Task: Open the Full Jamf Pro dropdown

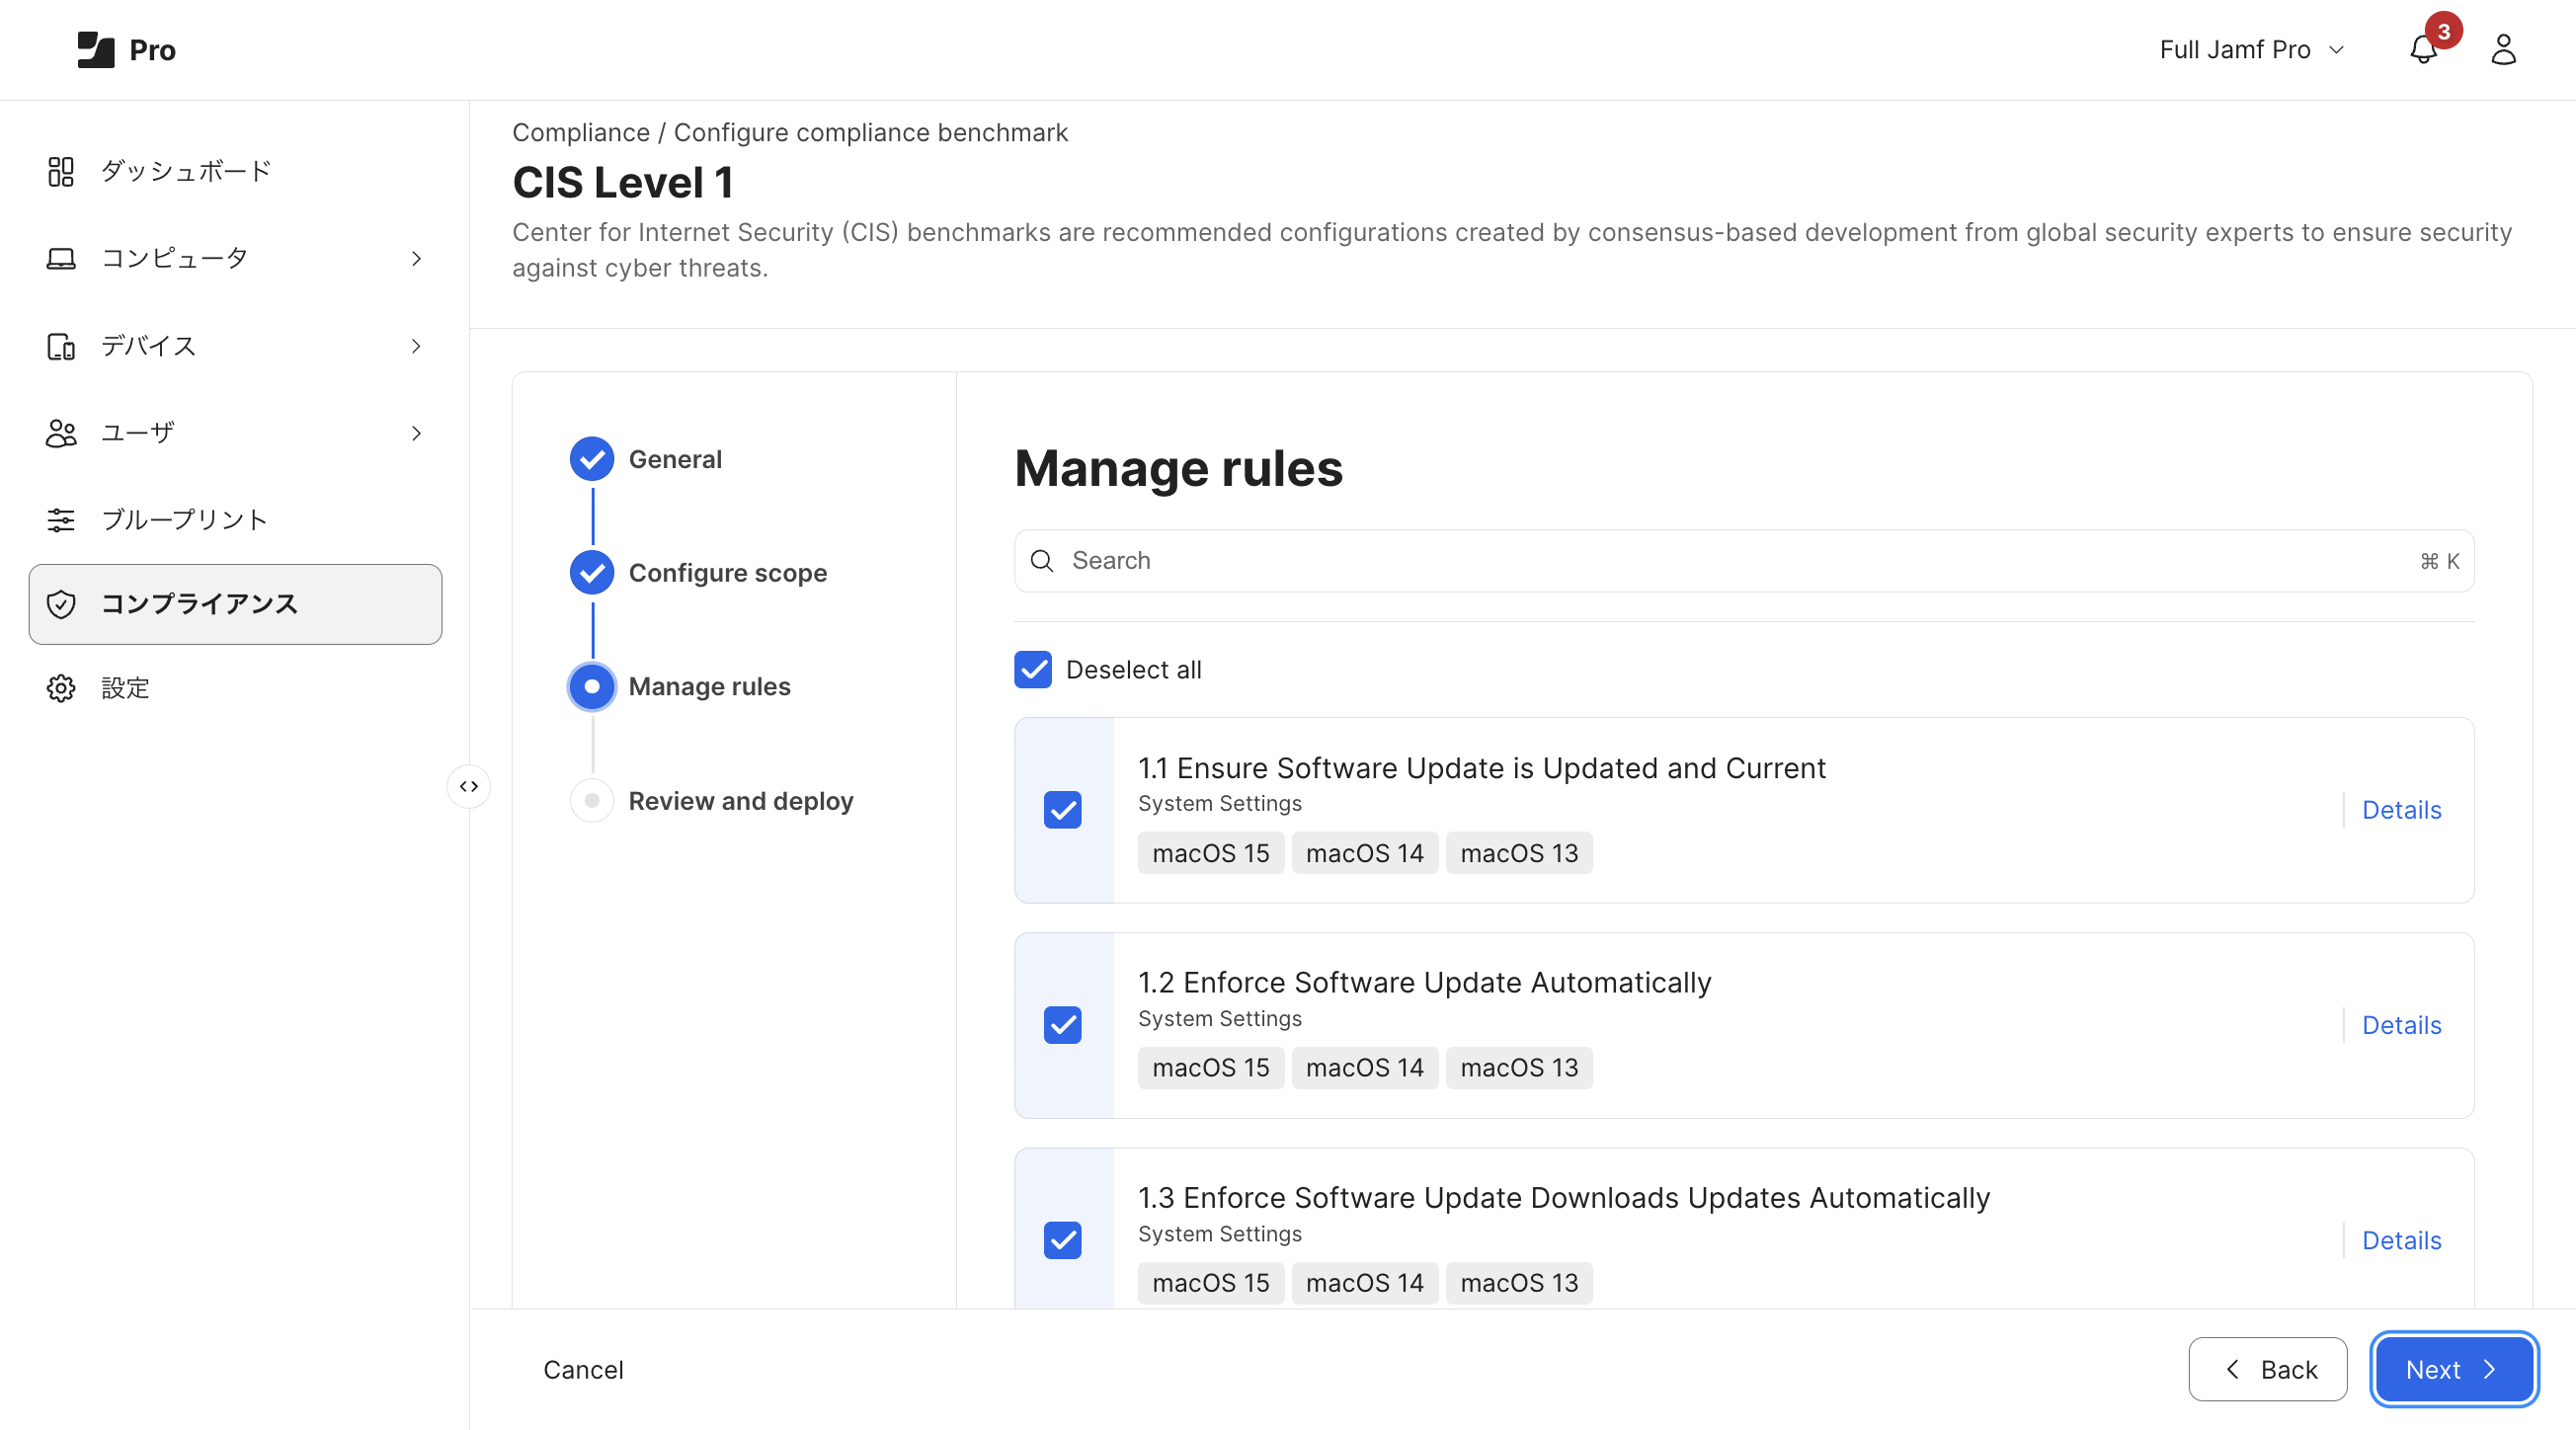Action: click(2251, 50)
